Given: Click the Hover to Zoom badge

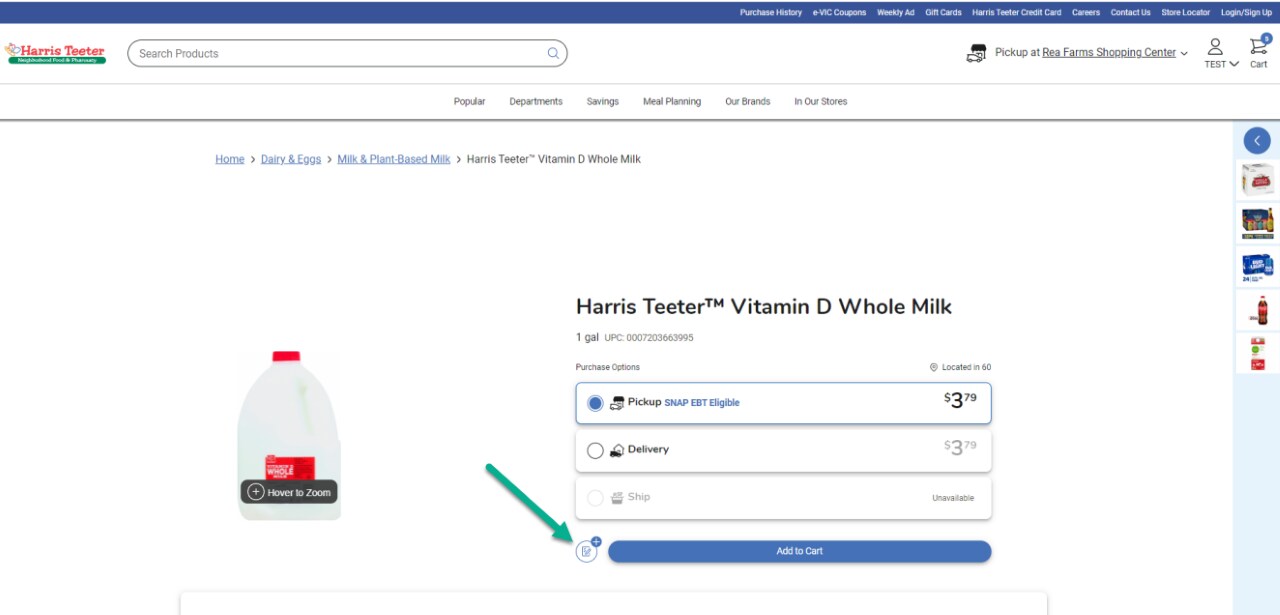Looking at the screenshot, I should 289,492.
